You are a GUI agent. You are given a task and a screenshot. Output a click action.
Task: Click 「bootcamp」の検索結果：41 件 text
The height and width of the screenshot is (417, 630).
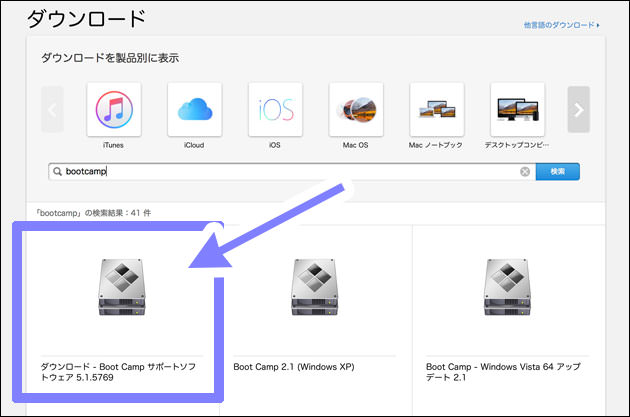(x=93, y=213)
